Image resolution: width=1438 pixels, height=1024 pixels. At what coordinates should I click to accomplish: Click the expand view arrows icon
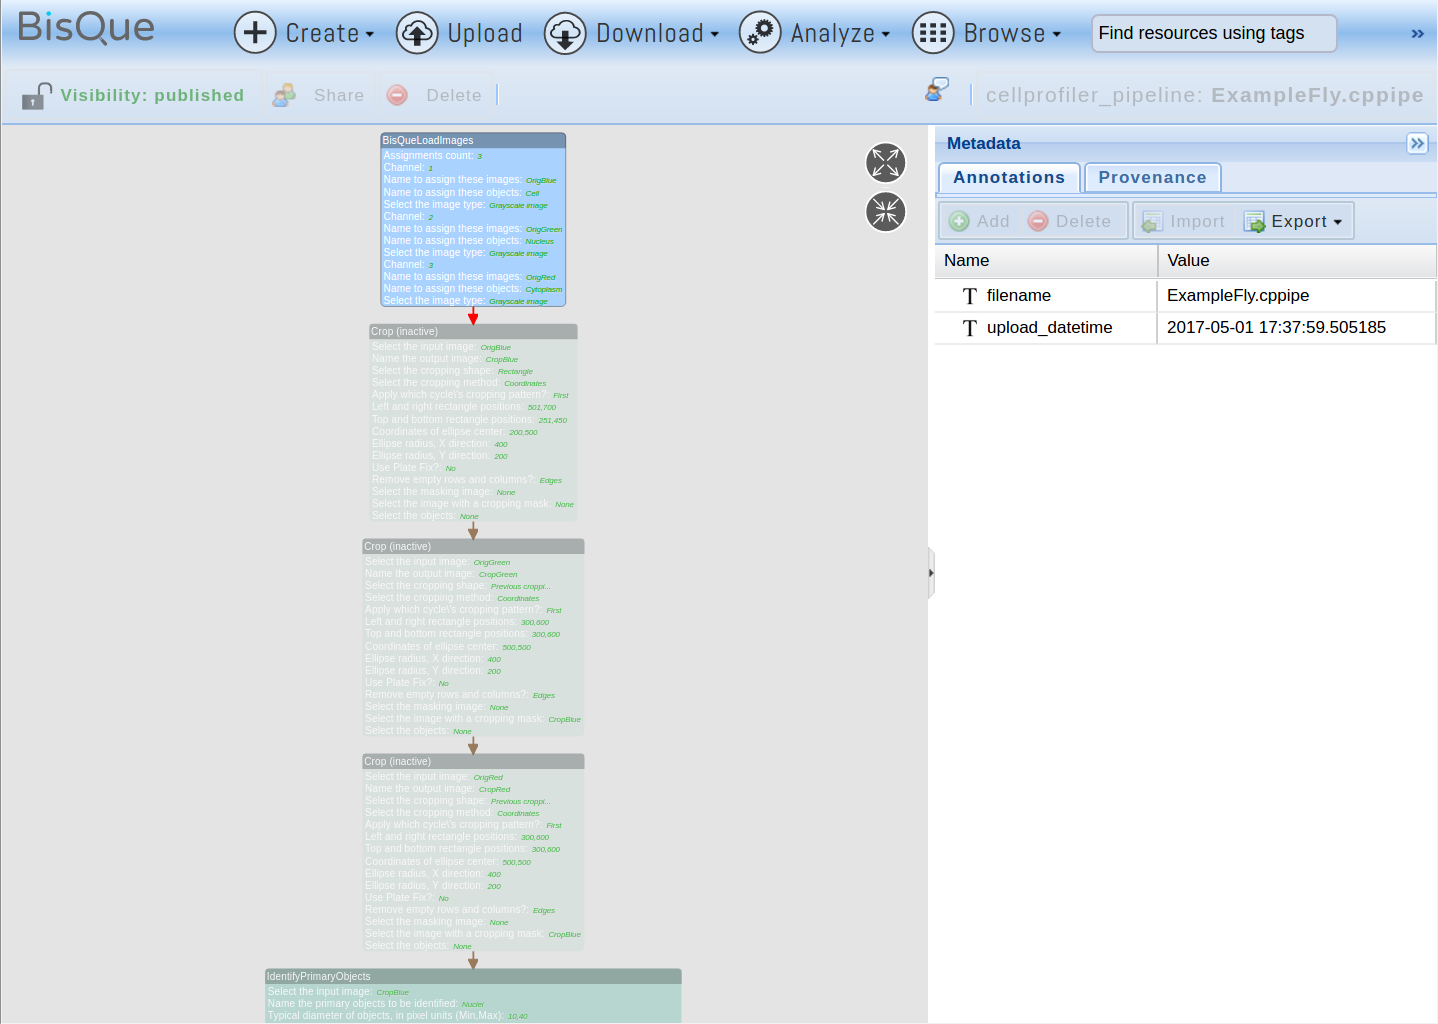click(x=885, y=163)
